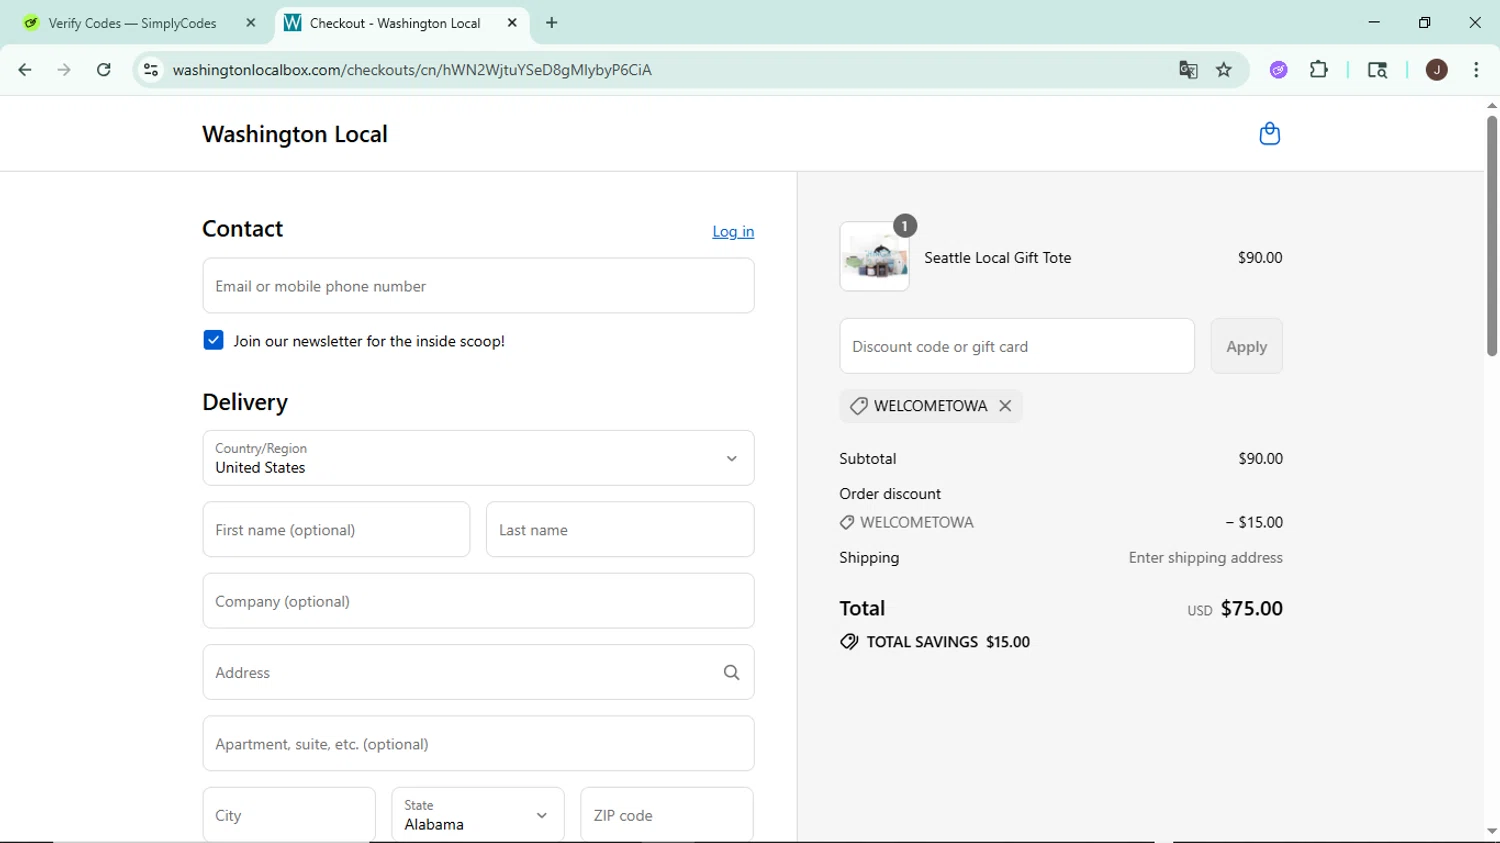This screenshot has height=843, width=1500.
Task: Go back to previous page in browser
Action: [25, 70]
